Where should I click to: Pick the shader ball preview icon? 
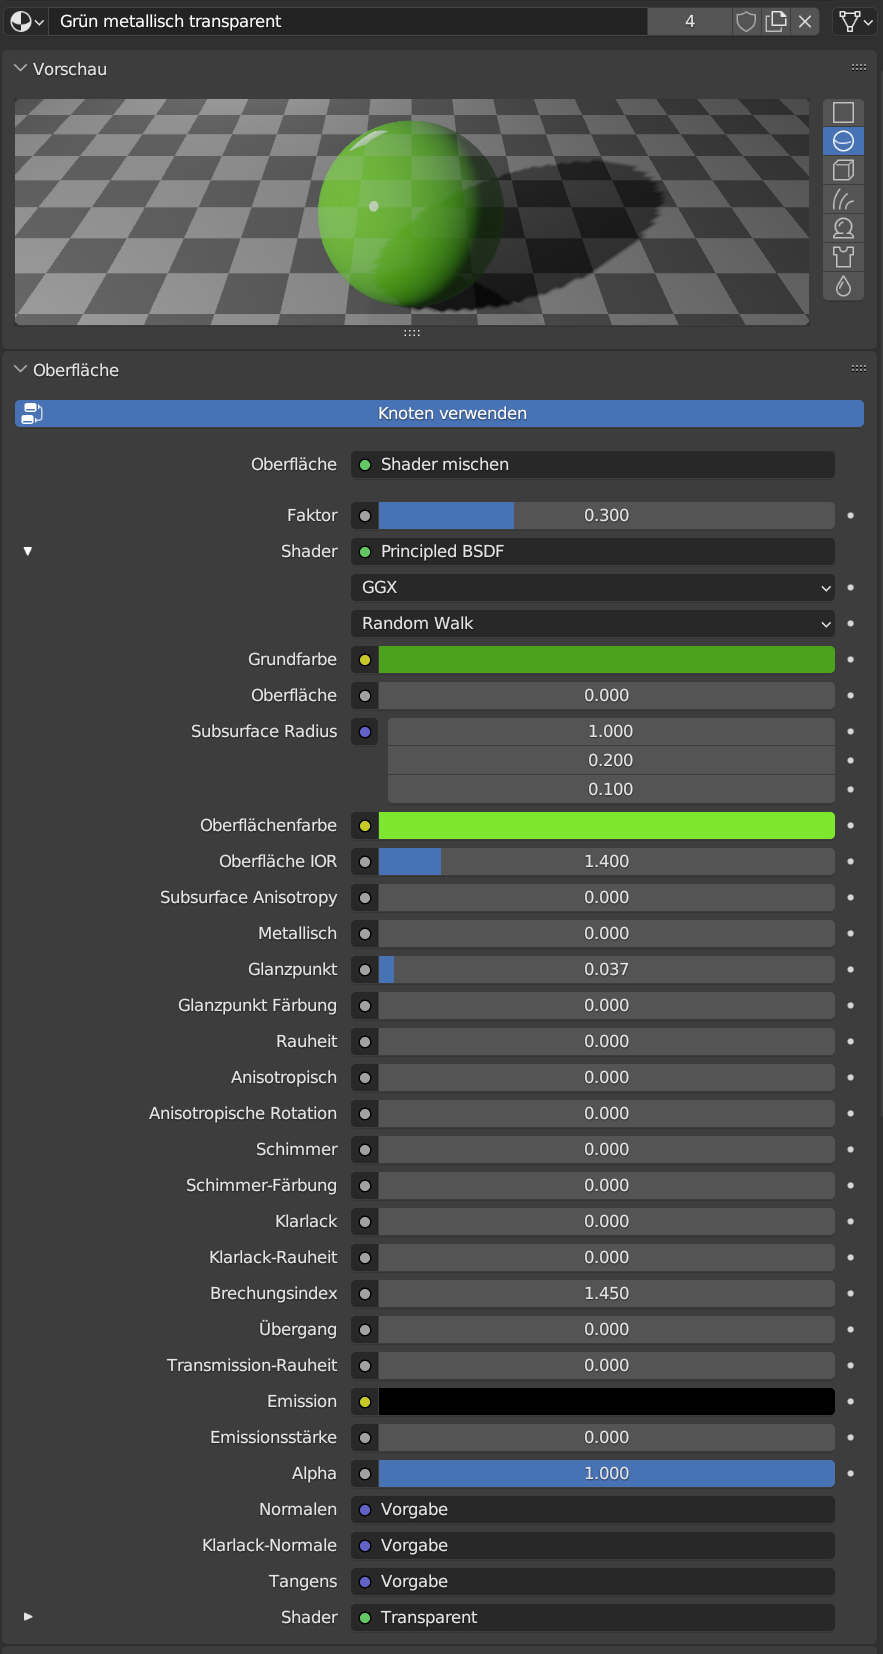[x=843, y=228]
